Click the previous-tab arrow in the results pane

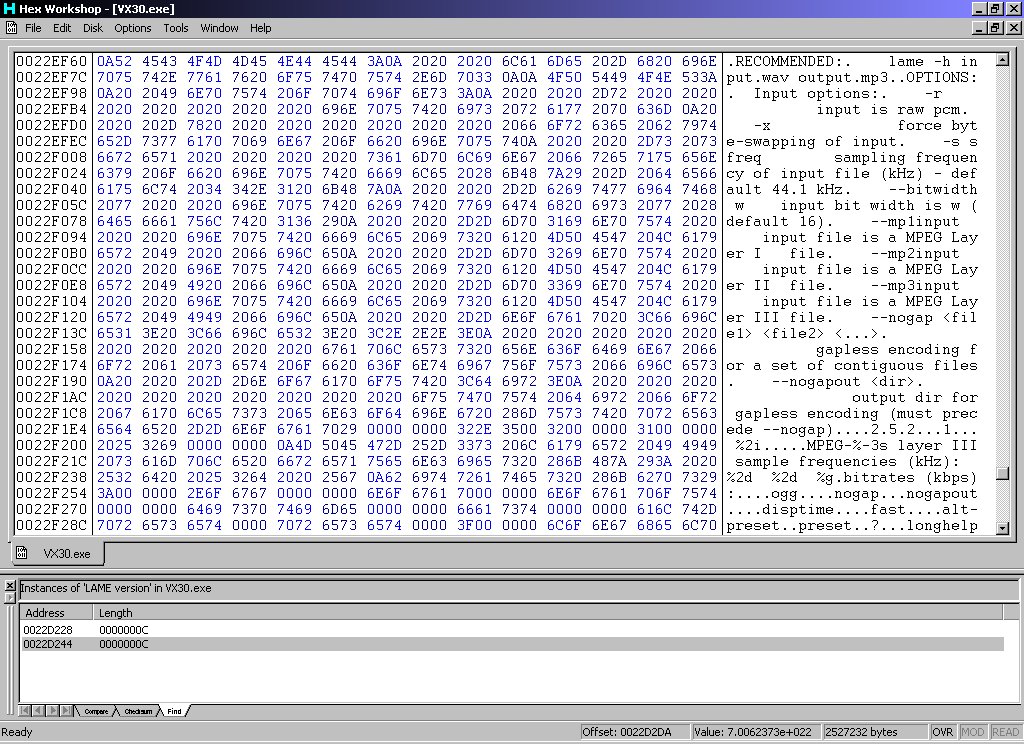(x=37, y=711)
